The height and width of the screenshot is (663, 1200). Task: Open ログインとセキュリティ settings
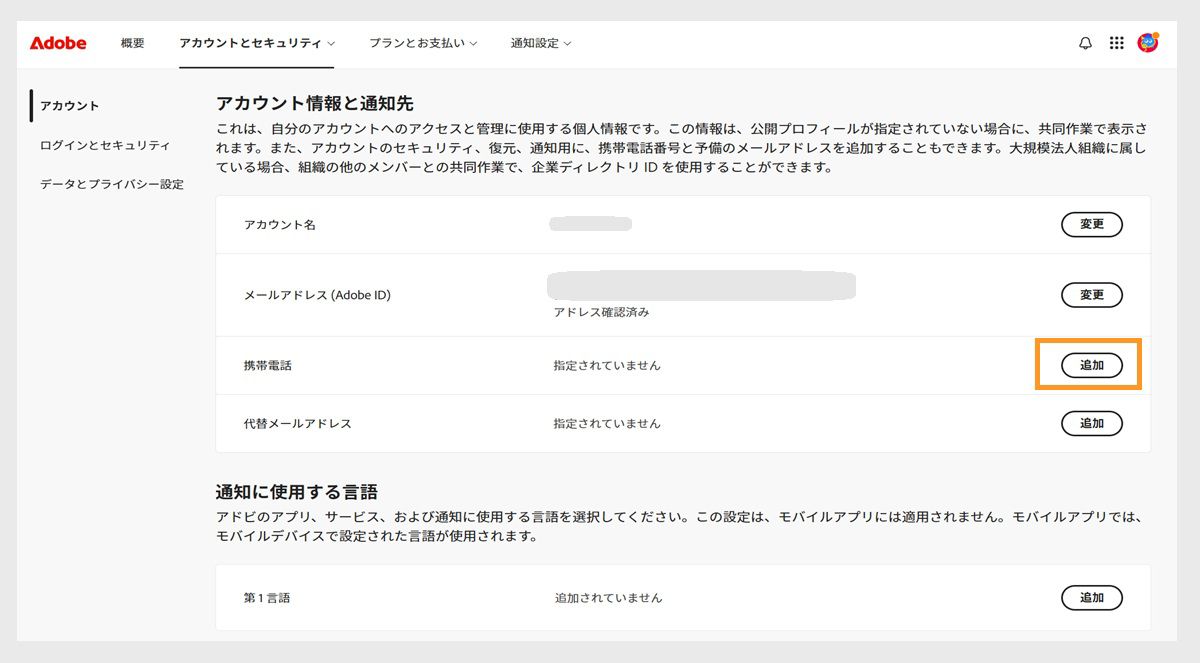[104, 144]
